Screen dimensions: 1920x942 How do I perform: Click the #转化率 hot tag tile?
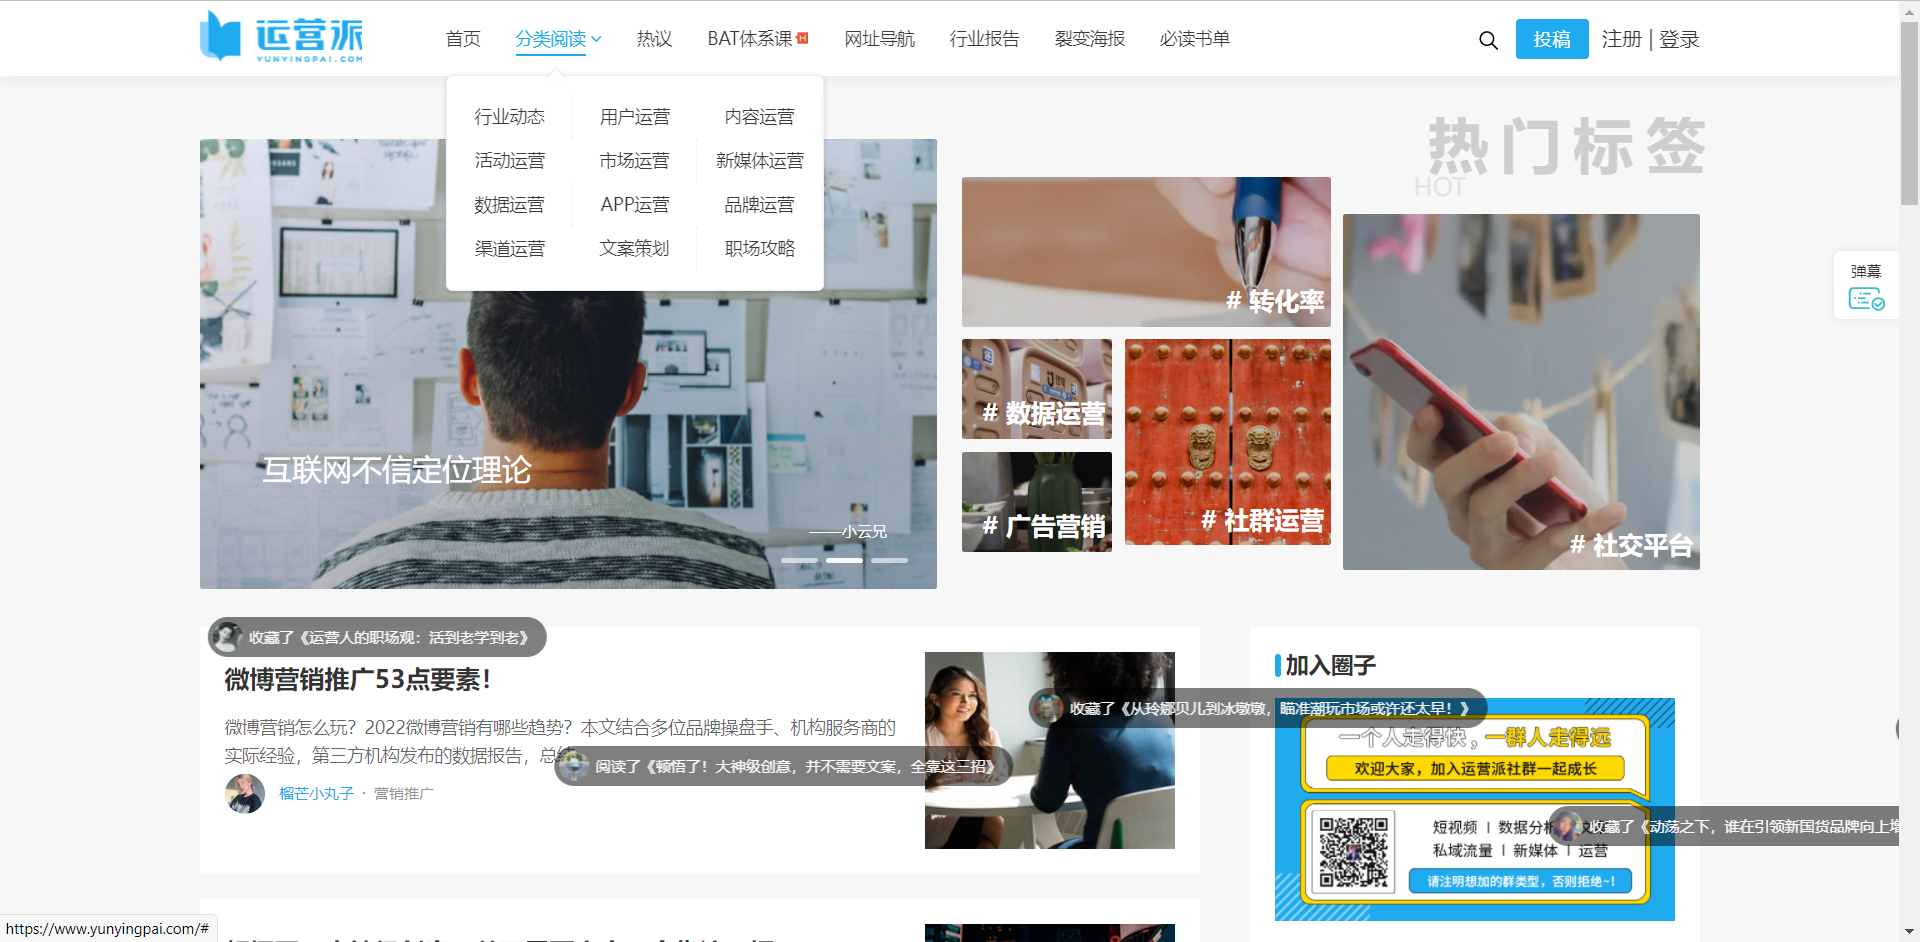click(x=1146, y=252)
